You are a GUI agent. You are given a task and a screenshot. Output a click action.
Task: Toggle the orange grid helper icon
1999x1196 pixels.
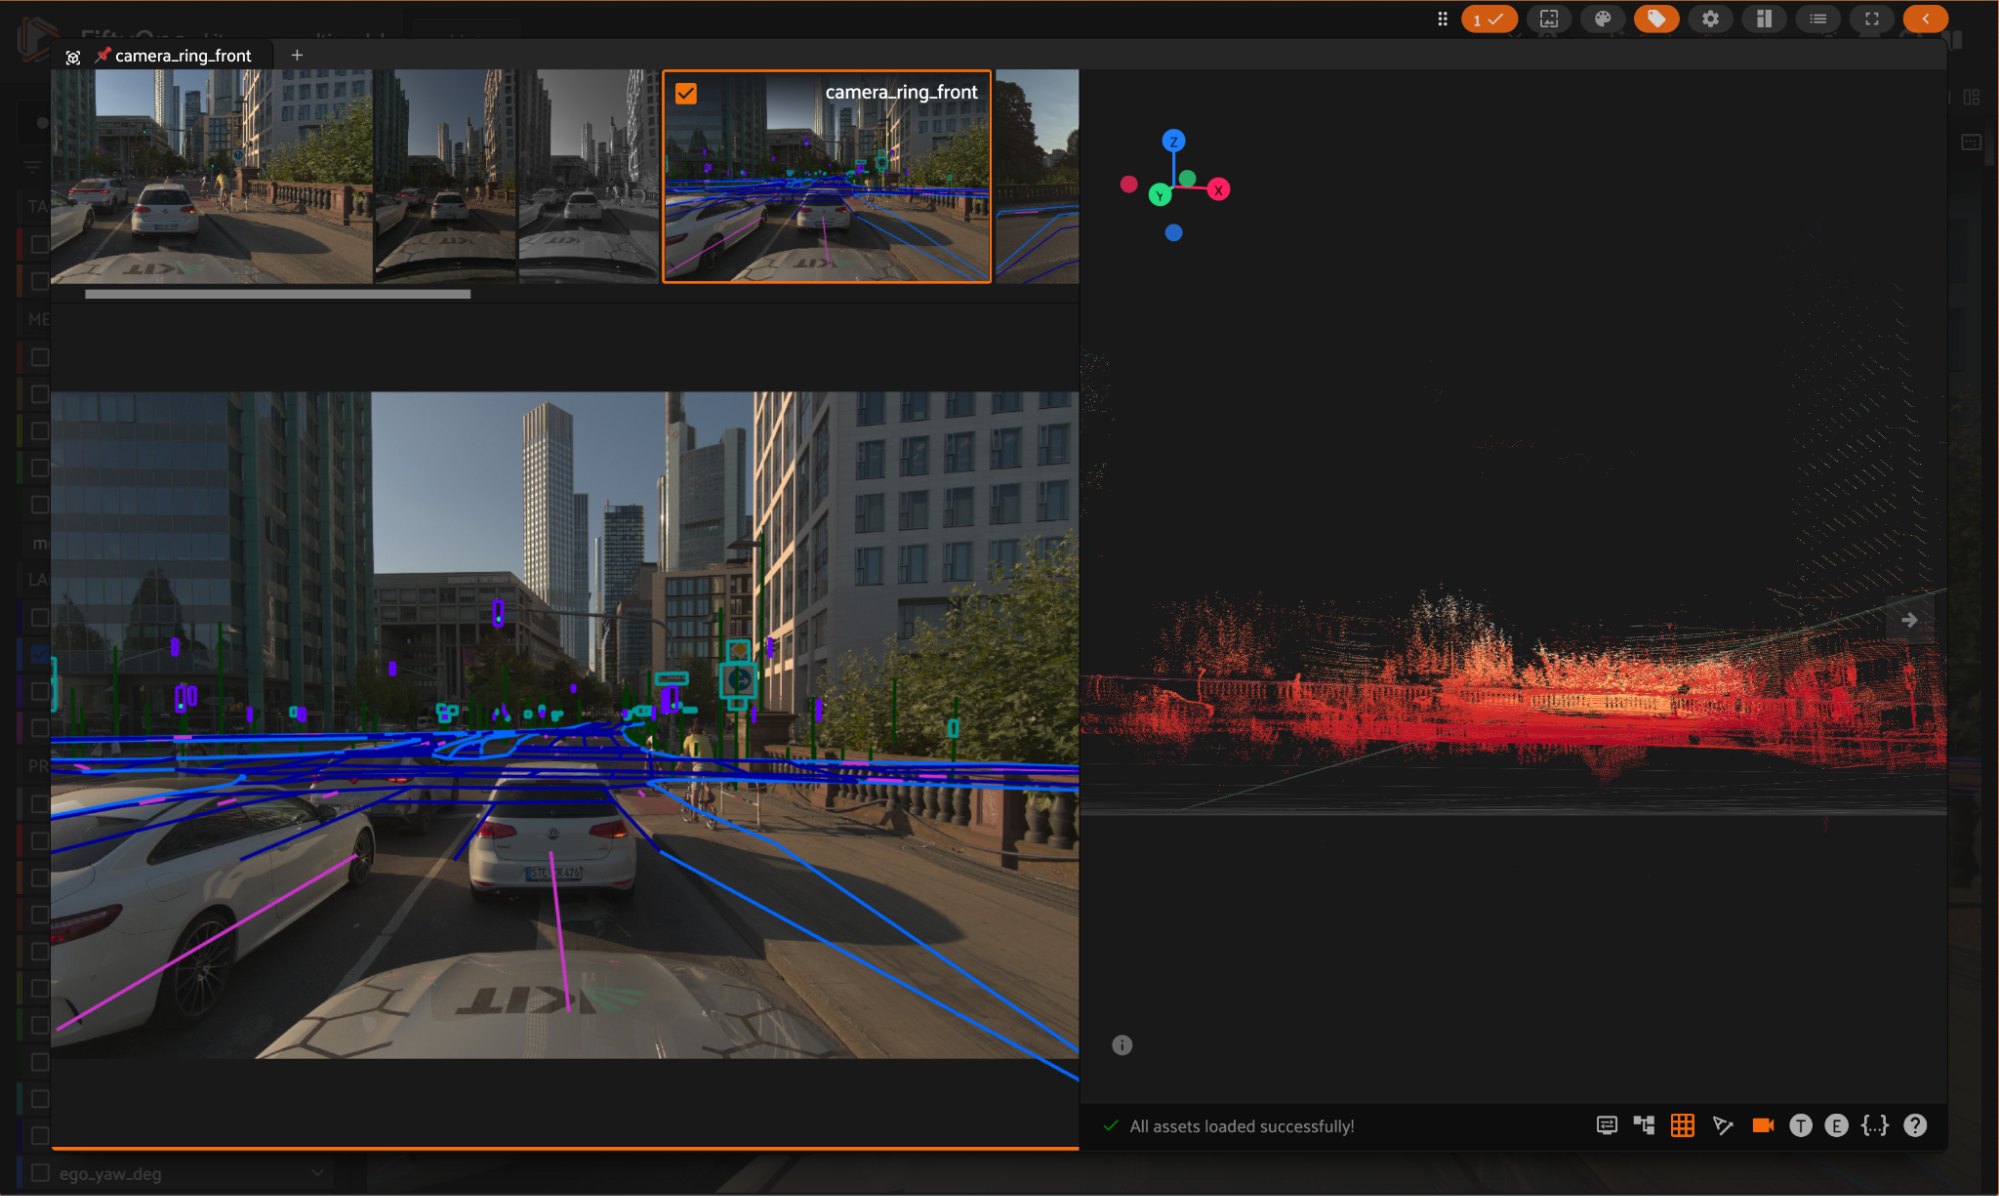[1682, 1126]
